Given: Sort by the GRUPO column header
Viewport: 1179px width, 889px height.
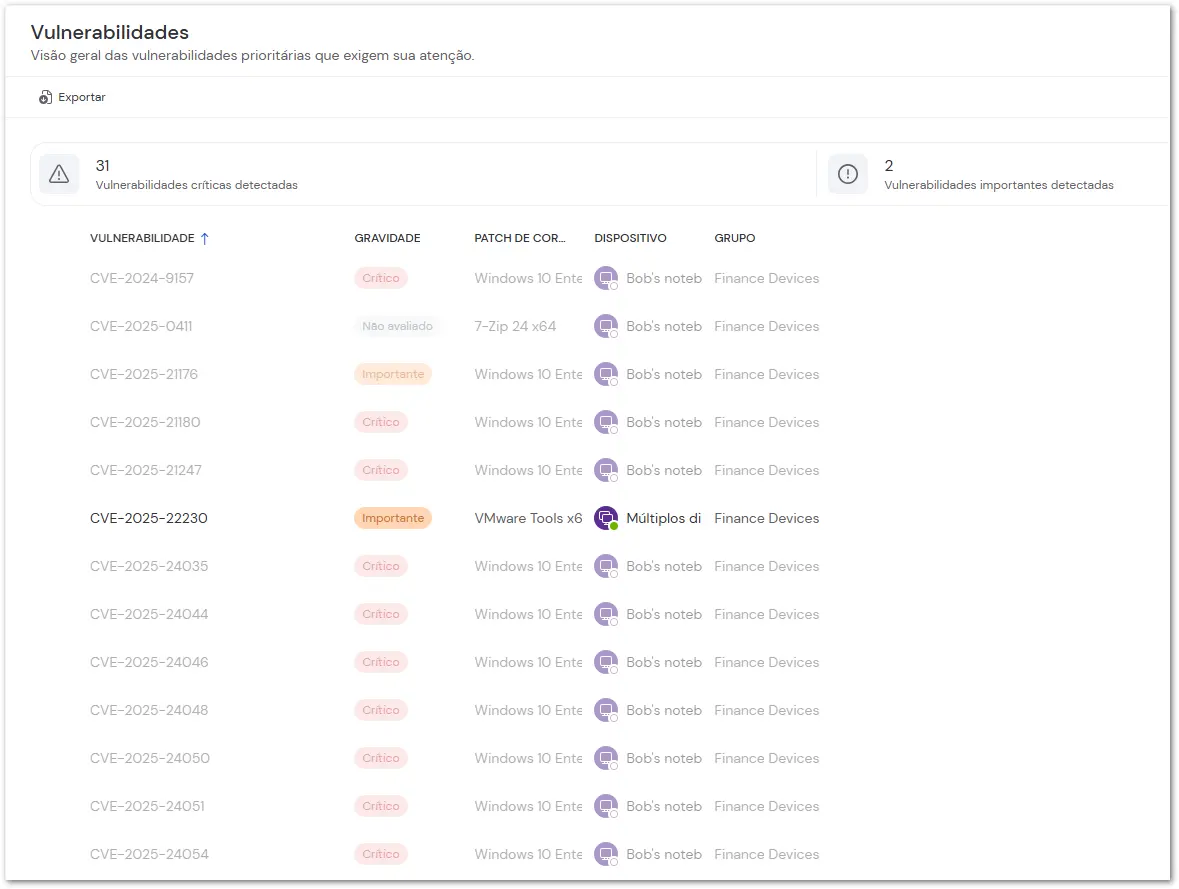Looking at the screenshot, I should [735, 238].
